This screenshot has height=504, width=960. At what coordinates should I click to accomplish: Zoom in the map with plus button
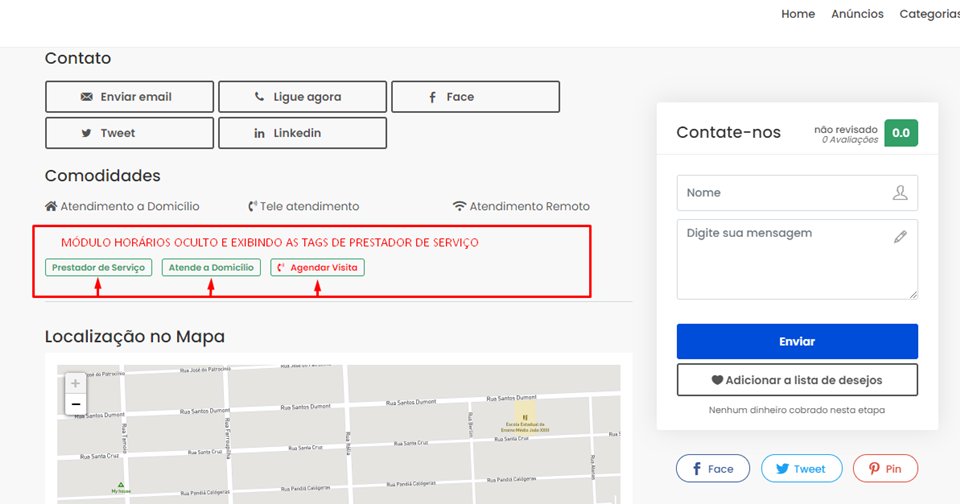[75, 384]
